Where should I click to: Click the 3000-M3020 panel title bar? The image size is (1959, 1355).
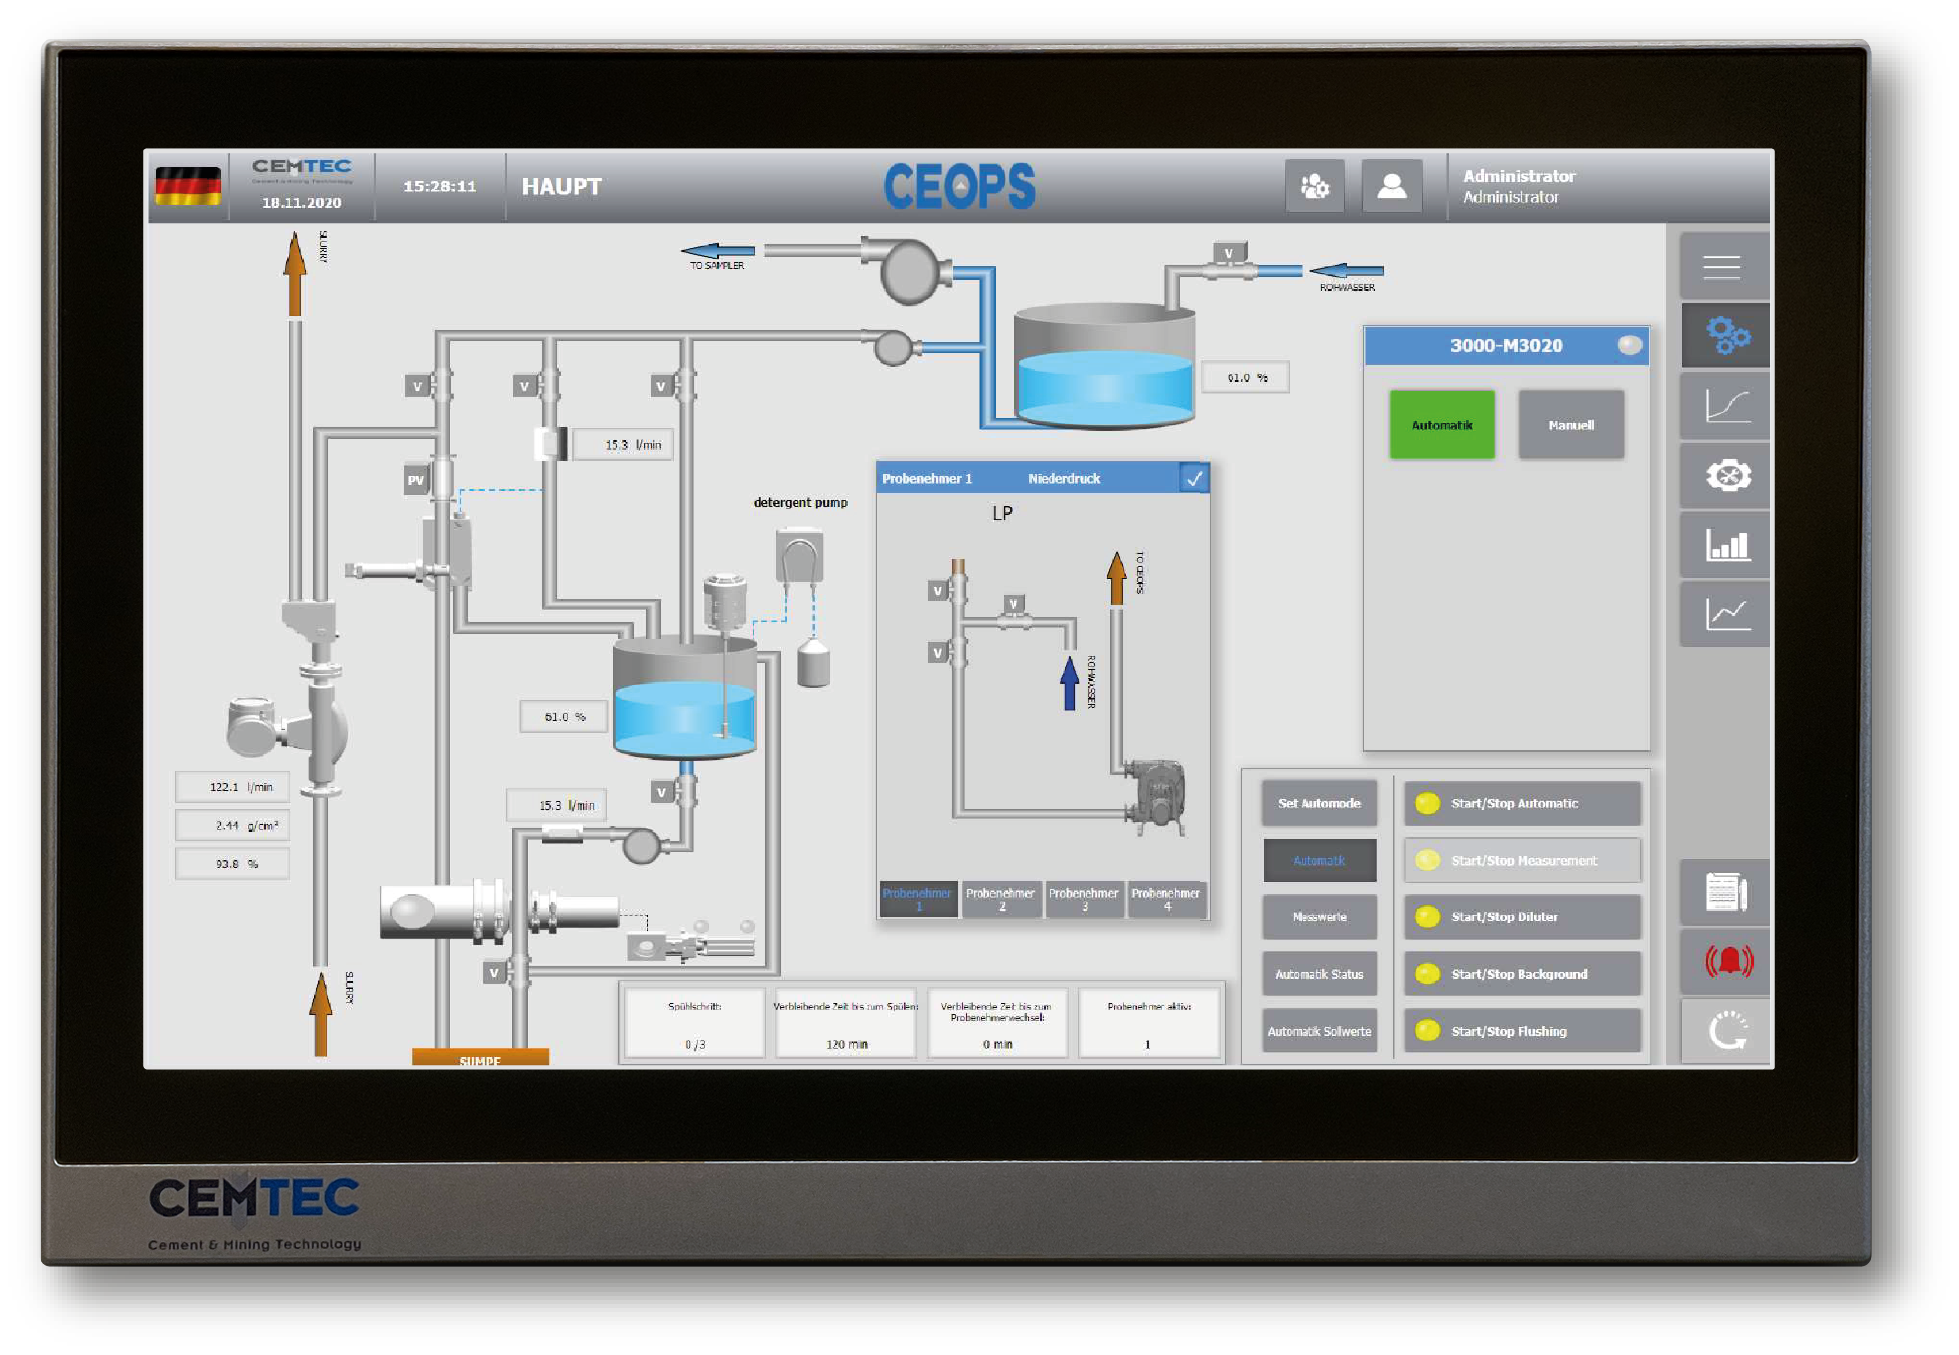1506,345
